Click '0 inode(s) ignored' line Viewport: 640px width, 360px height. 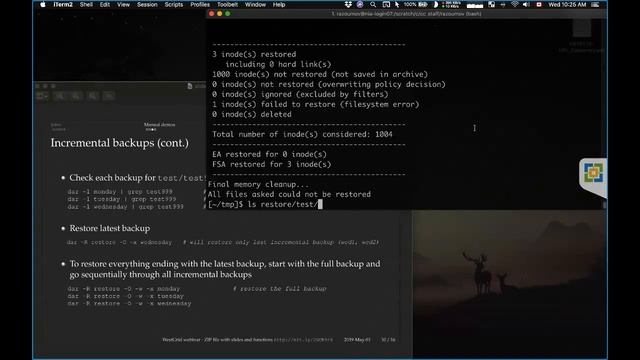click(300, 94)
